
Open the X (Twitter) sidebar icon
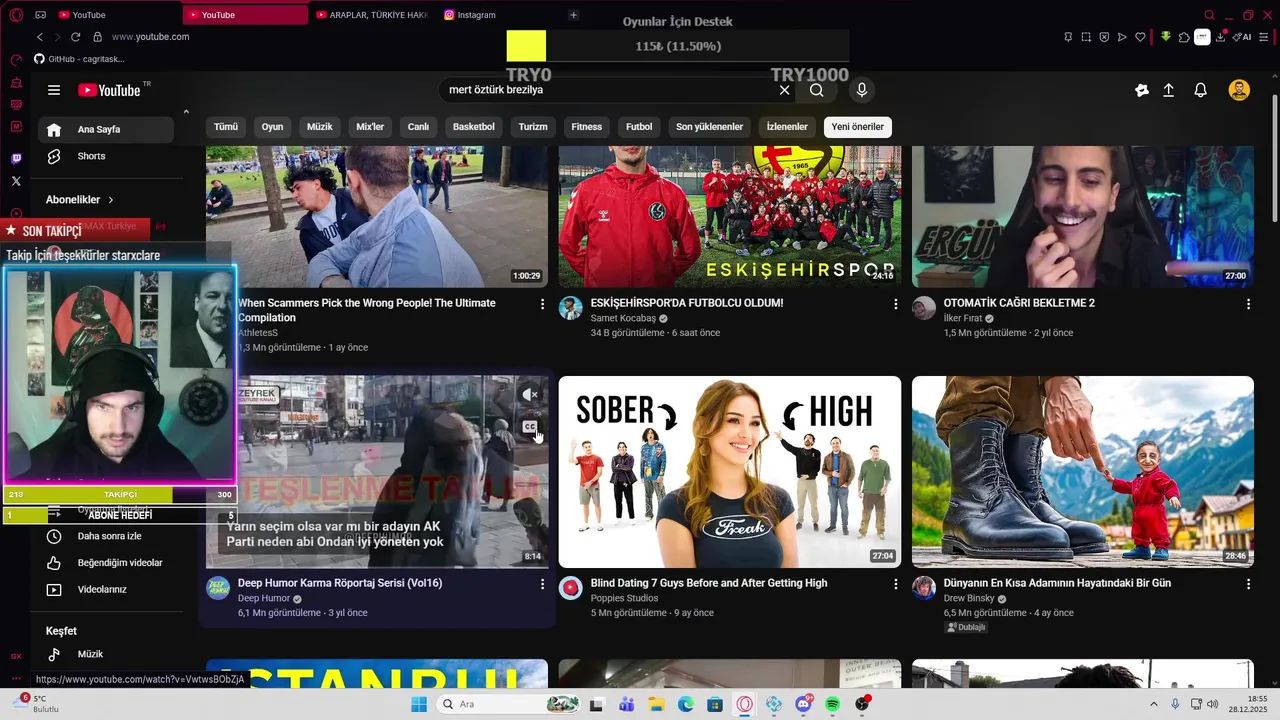click(x=16, y=181)
